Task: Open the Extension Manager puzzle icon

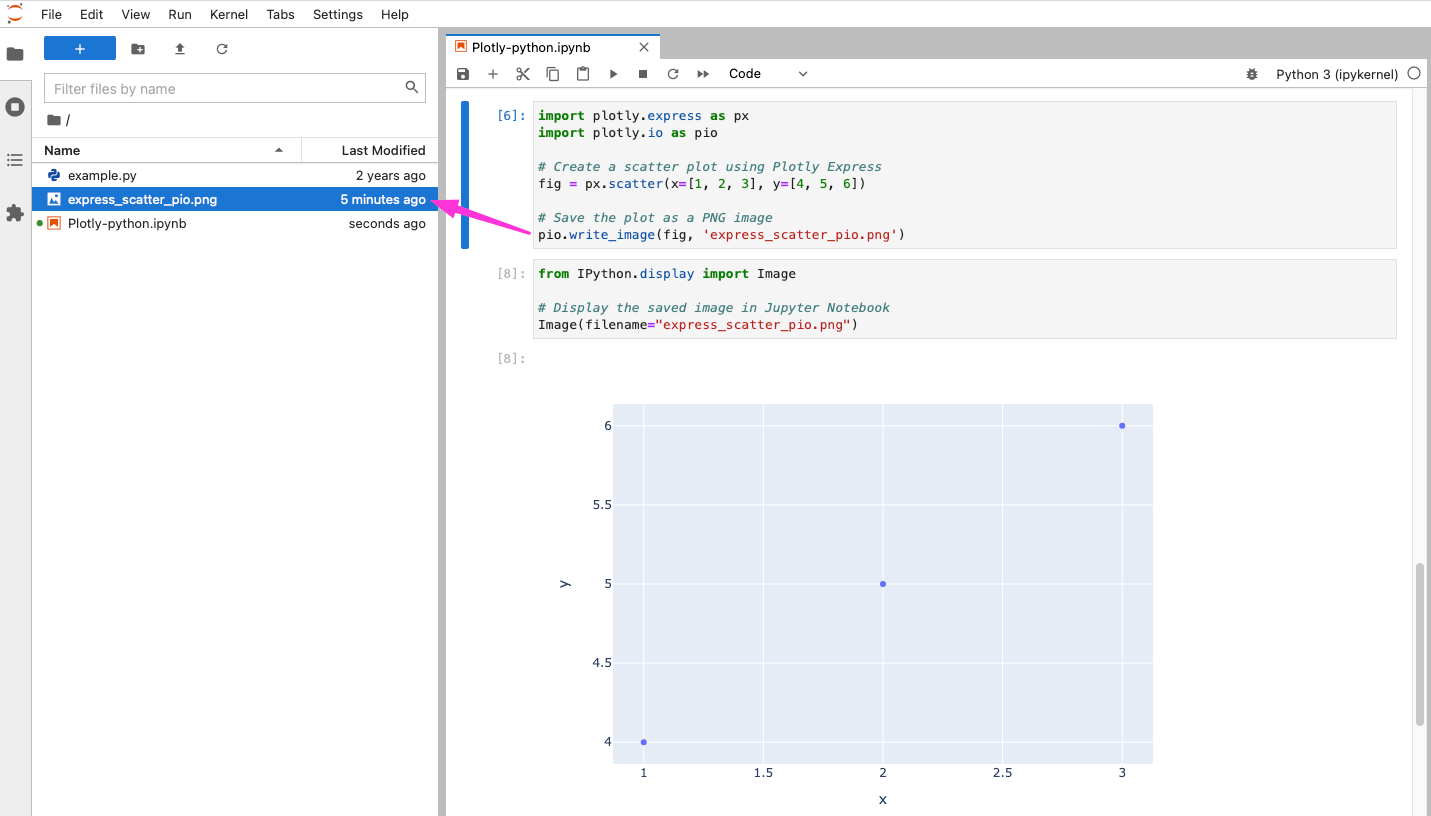Action: click(x=15, y=213)
